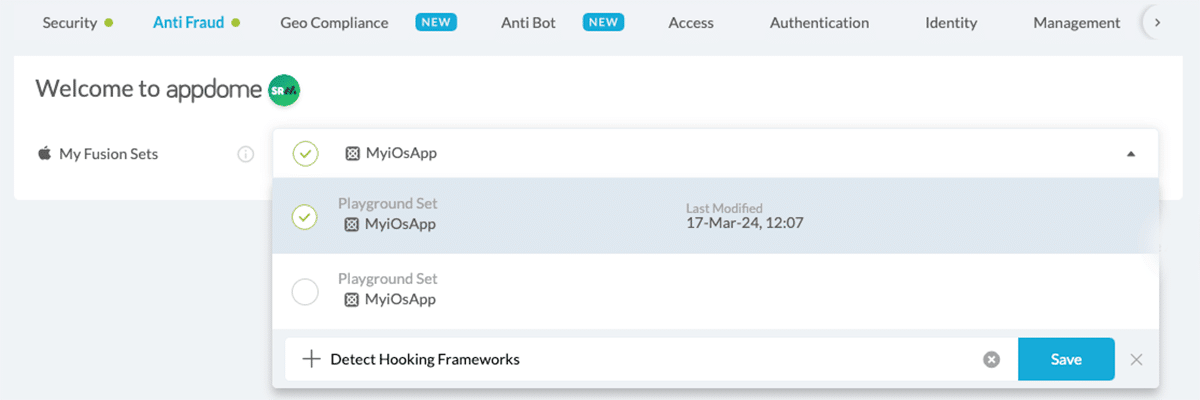1200x400 pixels.
Task: Open the Security tab
Action: (69, 22)
